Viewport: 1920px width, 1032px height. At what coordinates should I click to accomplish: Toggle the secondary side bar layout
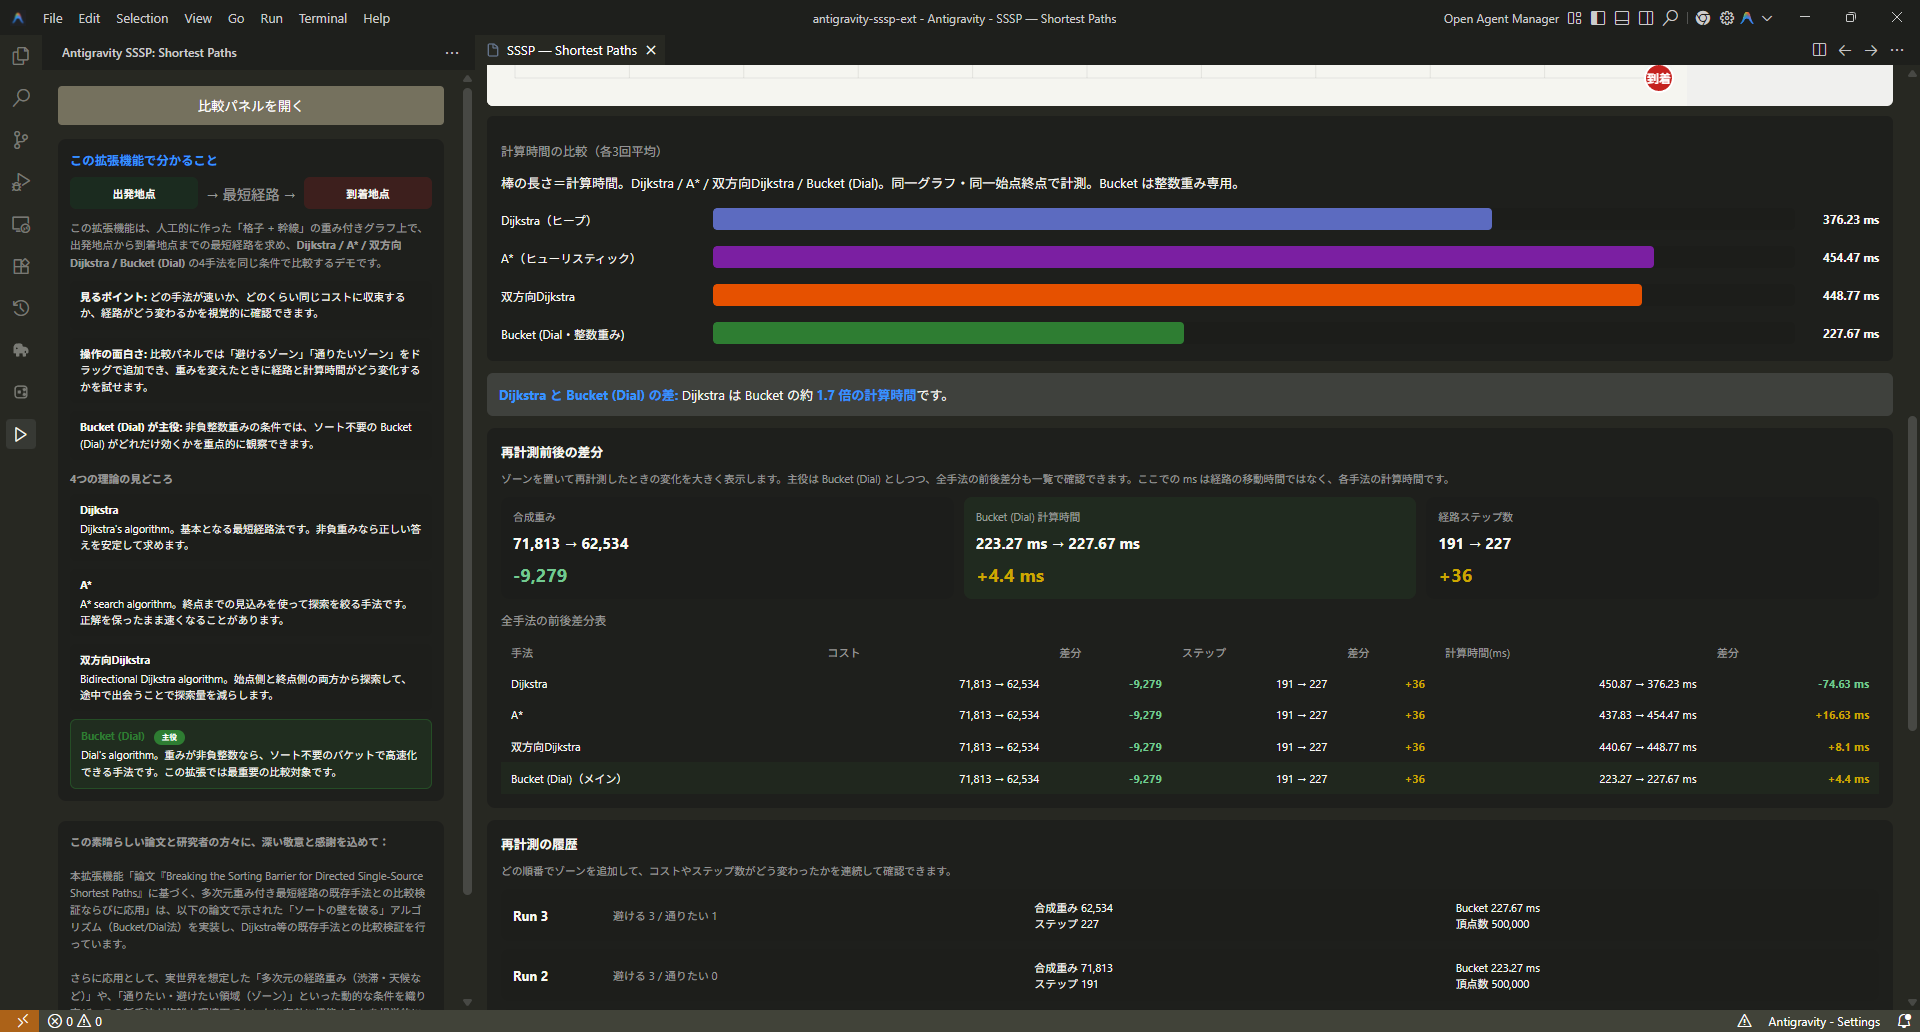(1646, 18)
